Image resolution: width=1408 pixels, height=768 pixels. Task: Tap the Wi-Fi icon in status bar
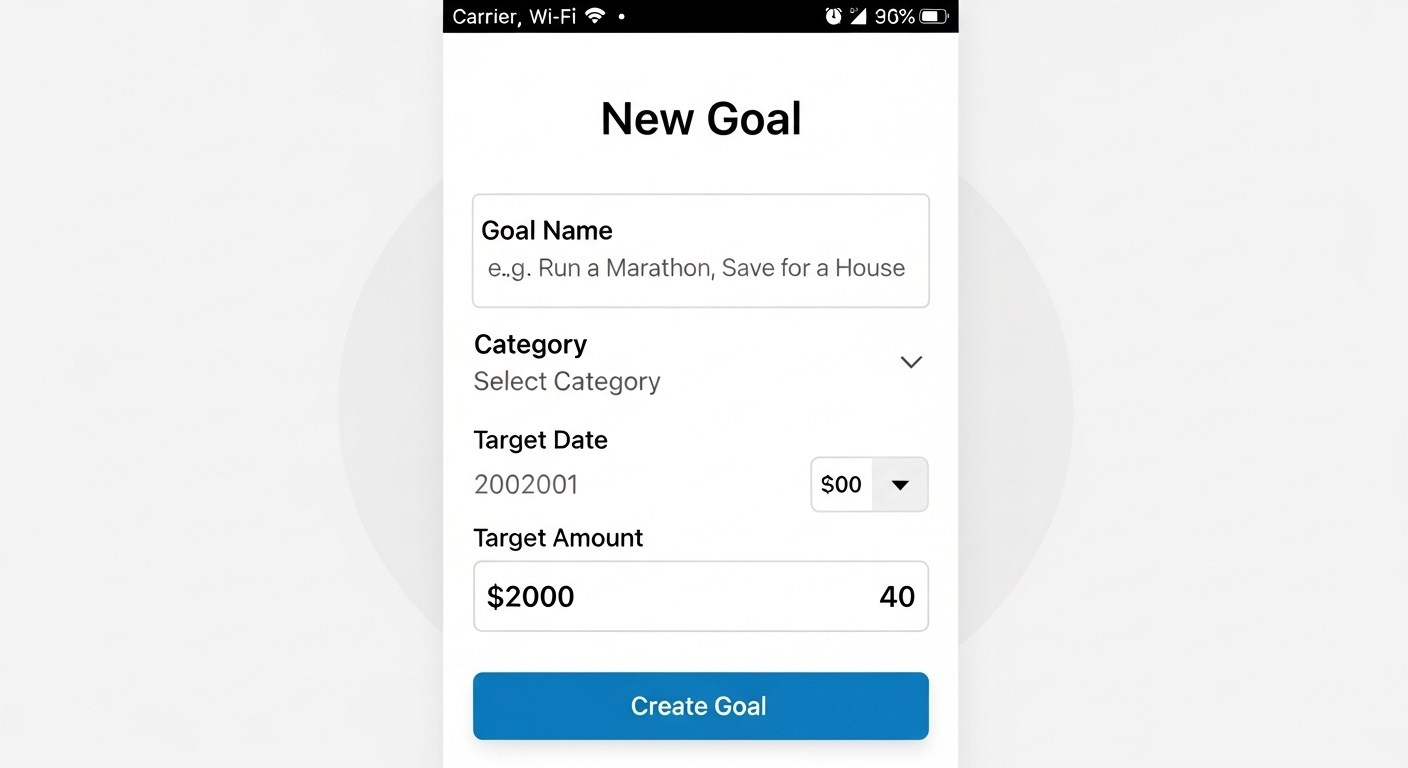click(x=596, y=16)
